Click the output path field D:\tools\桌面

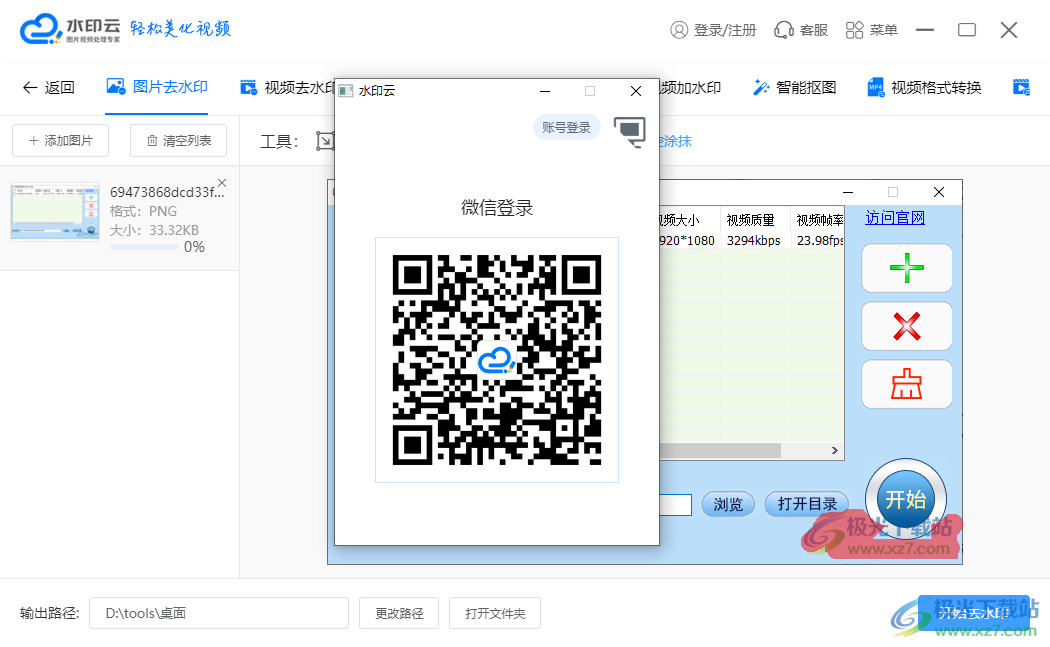(219, 614)
